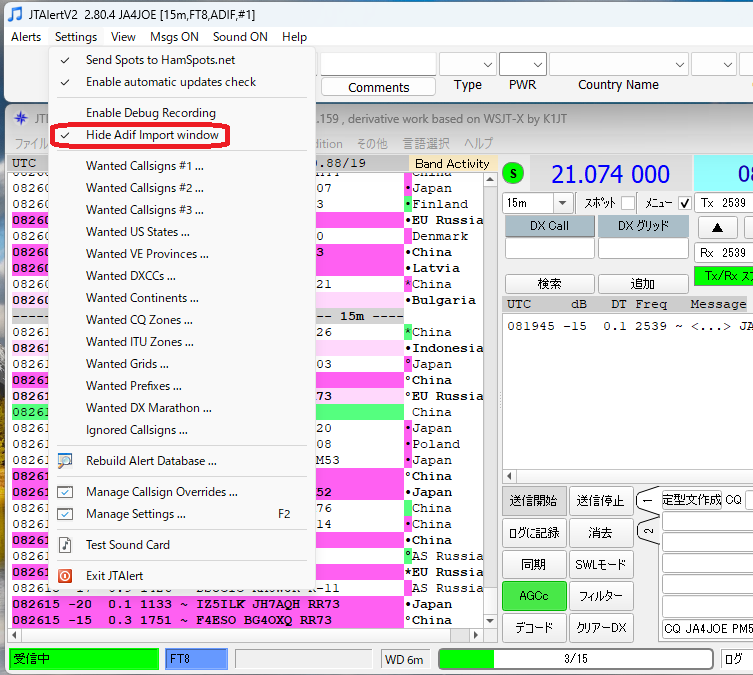This screenshot has height=675, width=753.
Task: Click the クリアーDX button
Action: (x=601, y=627)
